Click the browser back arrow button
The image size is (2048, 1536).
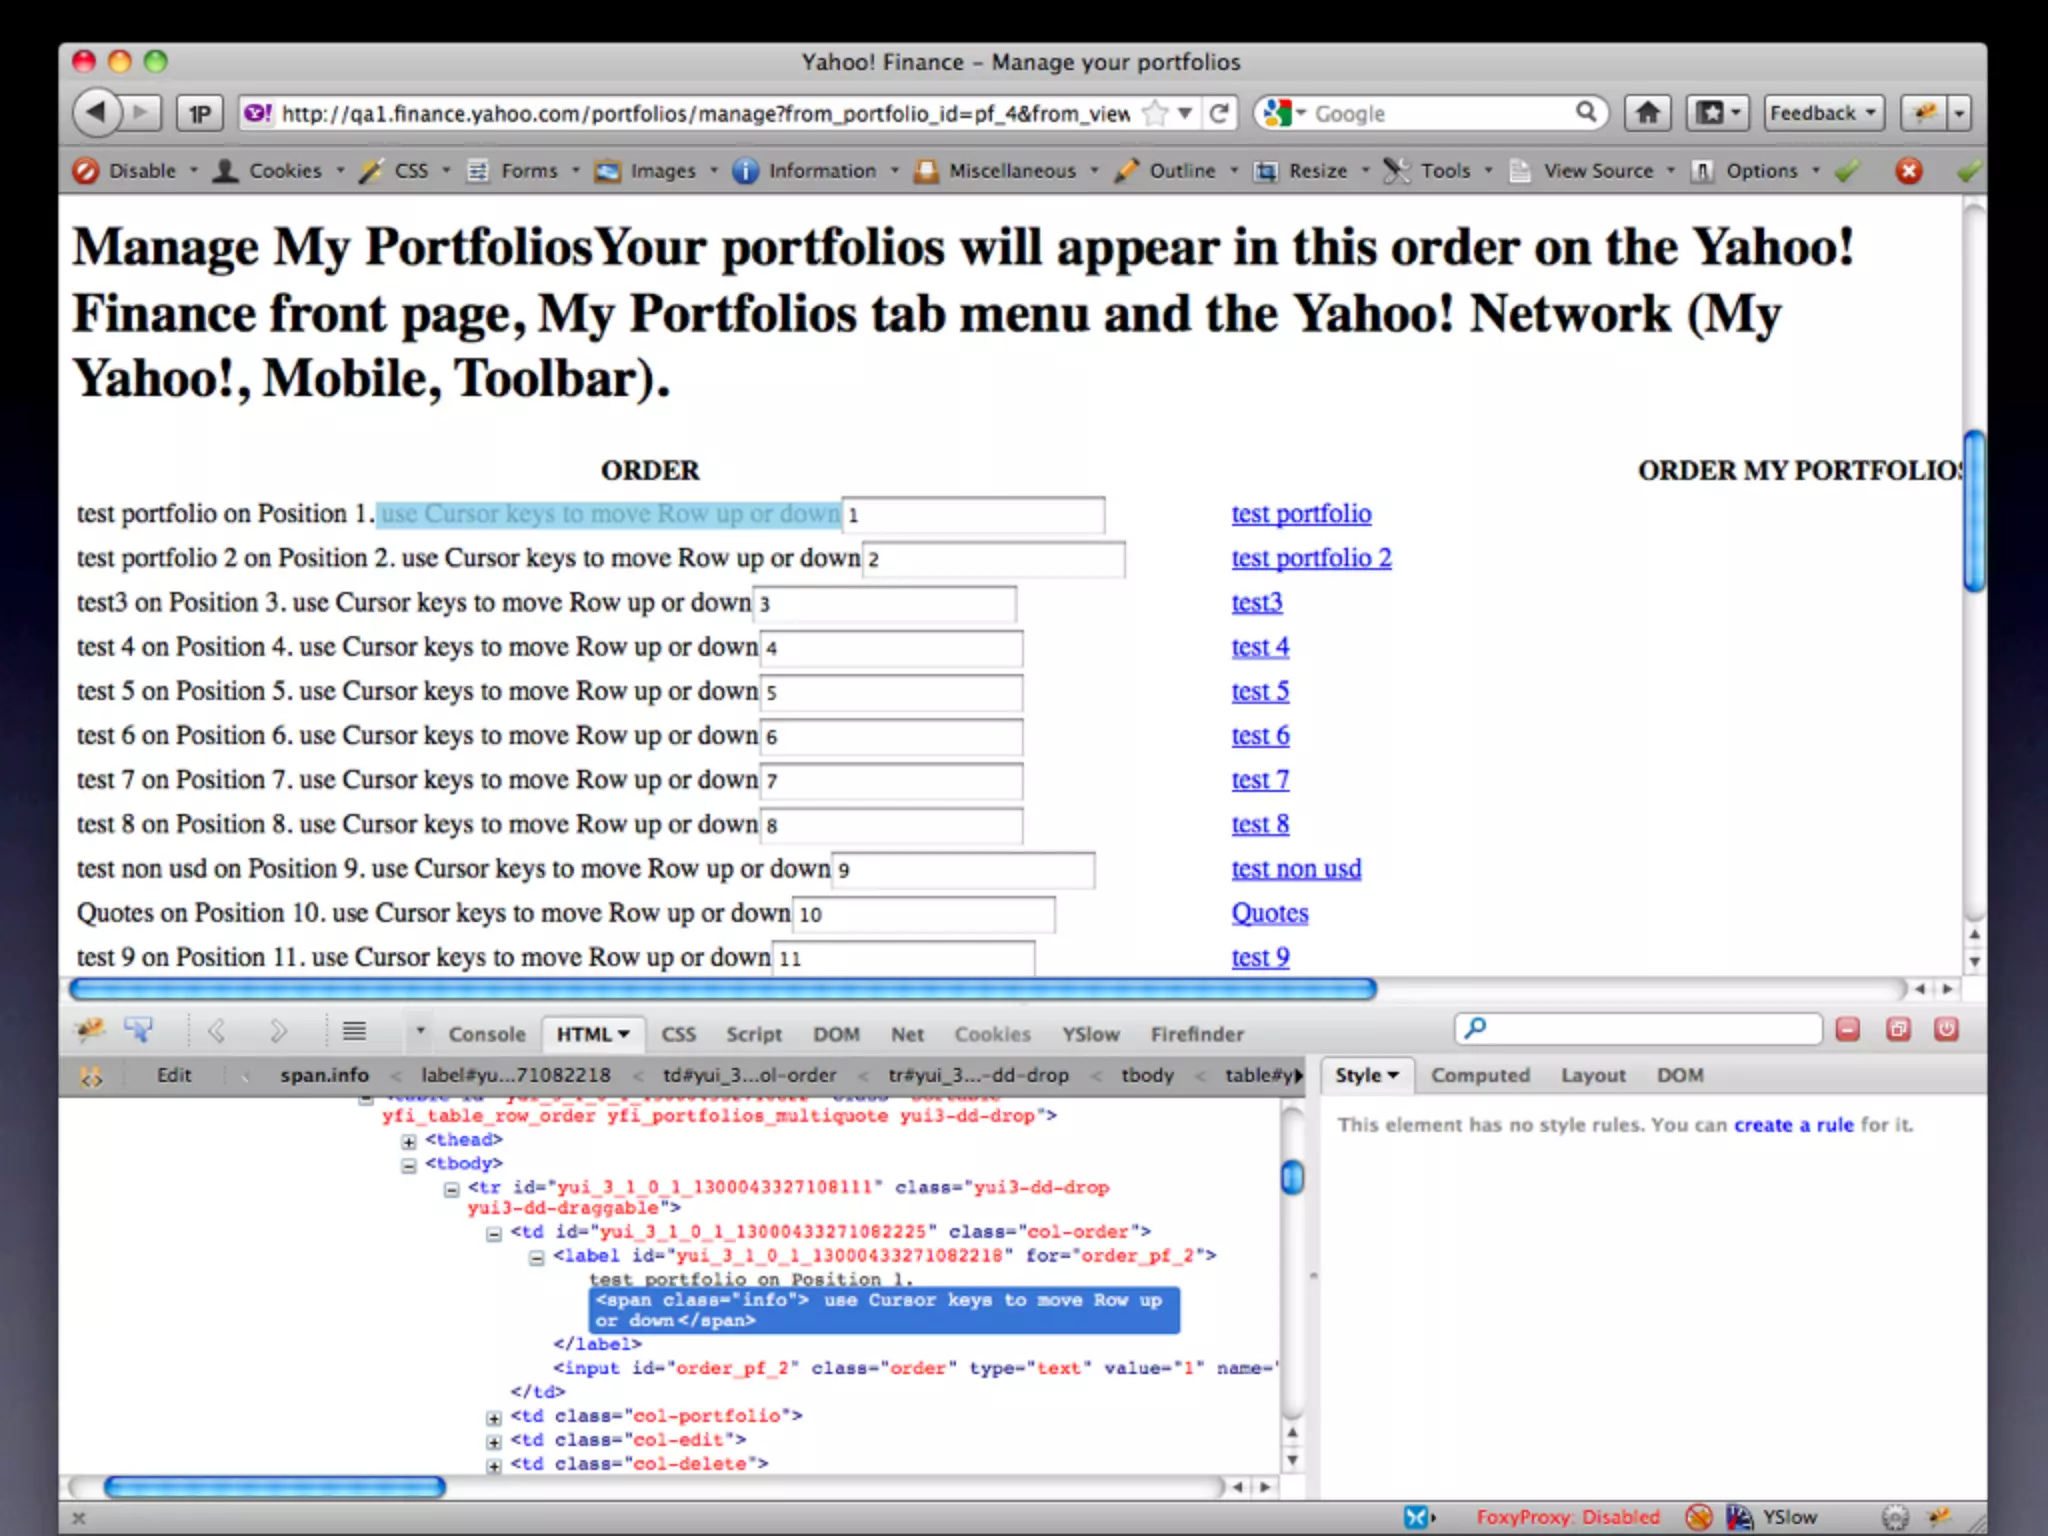(96, 112)
